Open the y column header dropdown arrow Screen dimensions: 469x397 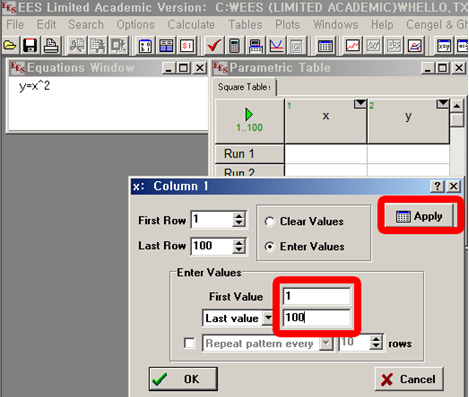(442, 104)
